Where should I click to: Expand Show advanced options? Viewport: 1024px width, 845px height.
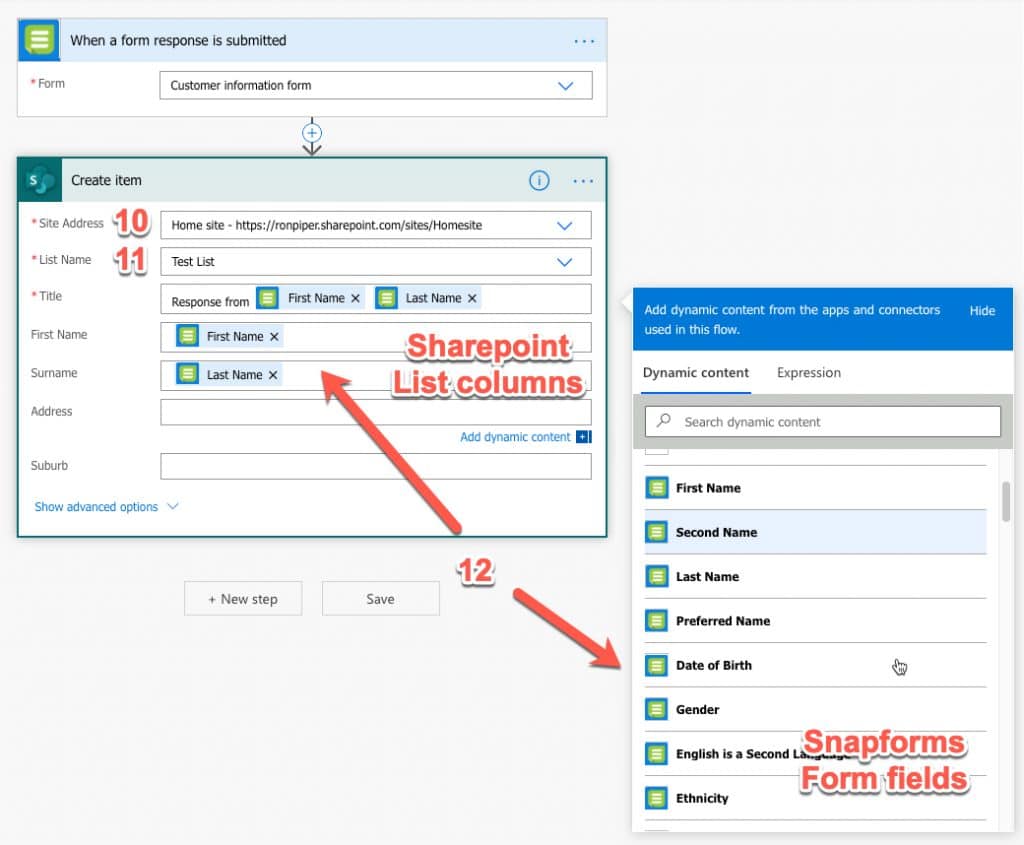98,506
